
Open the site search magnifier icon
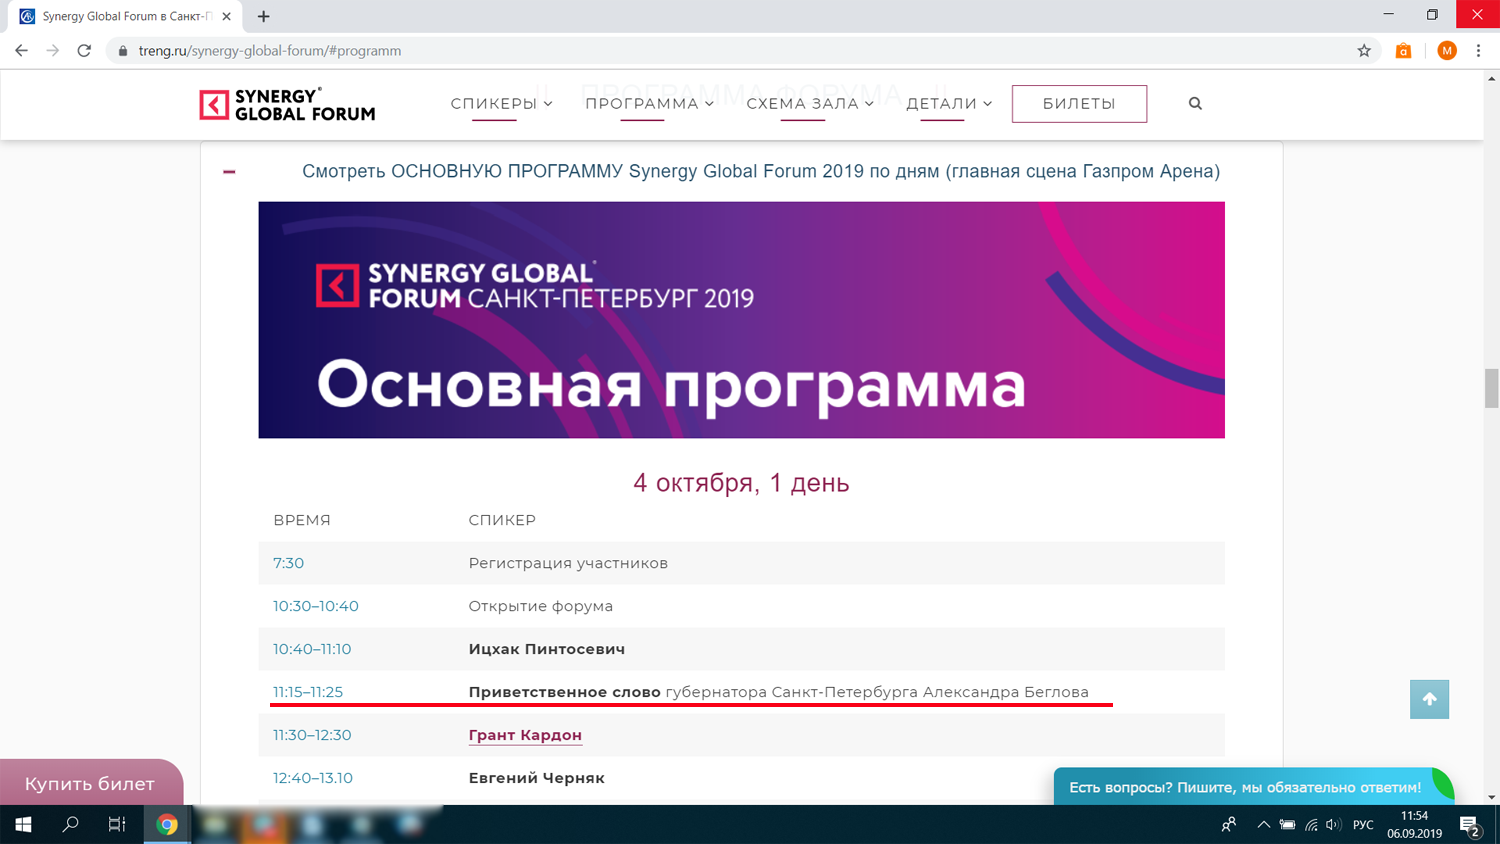[1195, 103]
